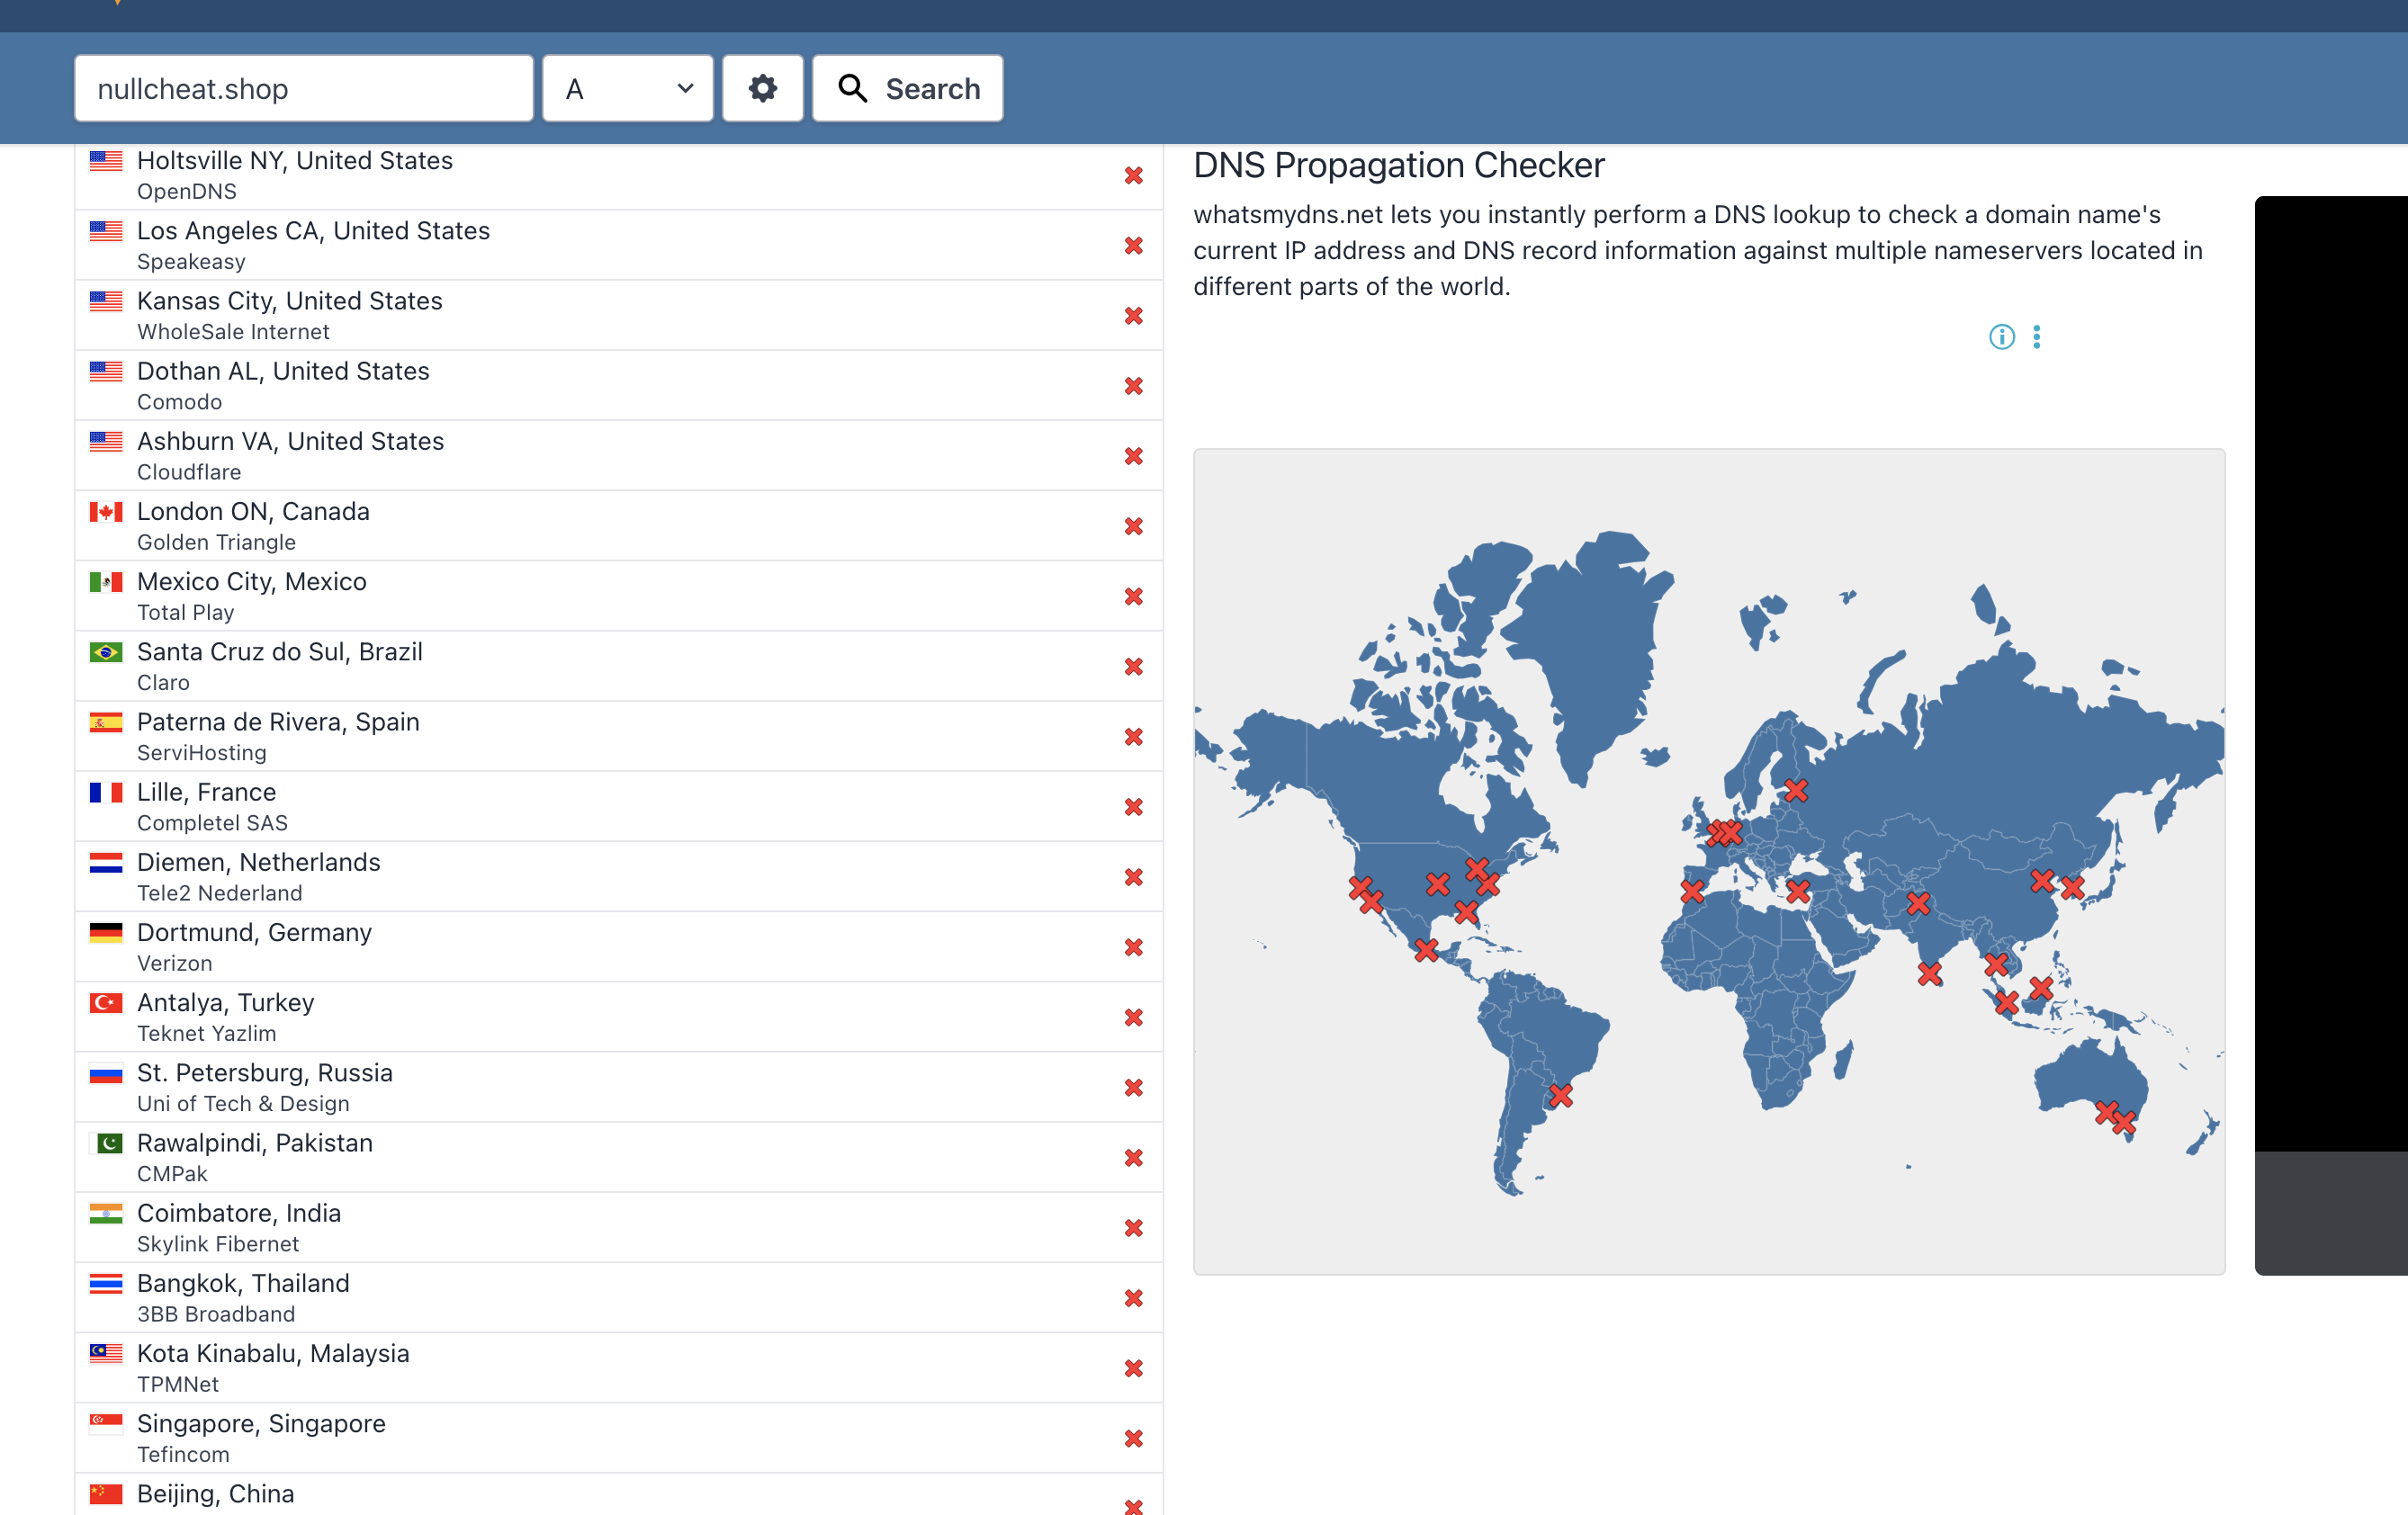Click the red X status for Lille, France
The image size is (2408, 1515).
click(x=1133, y=807)
